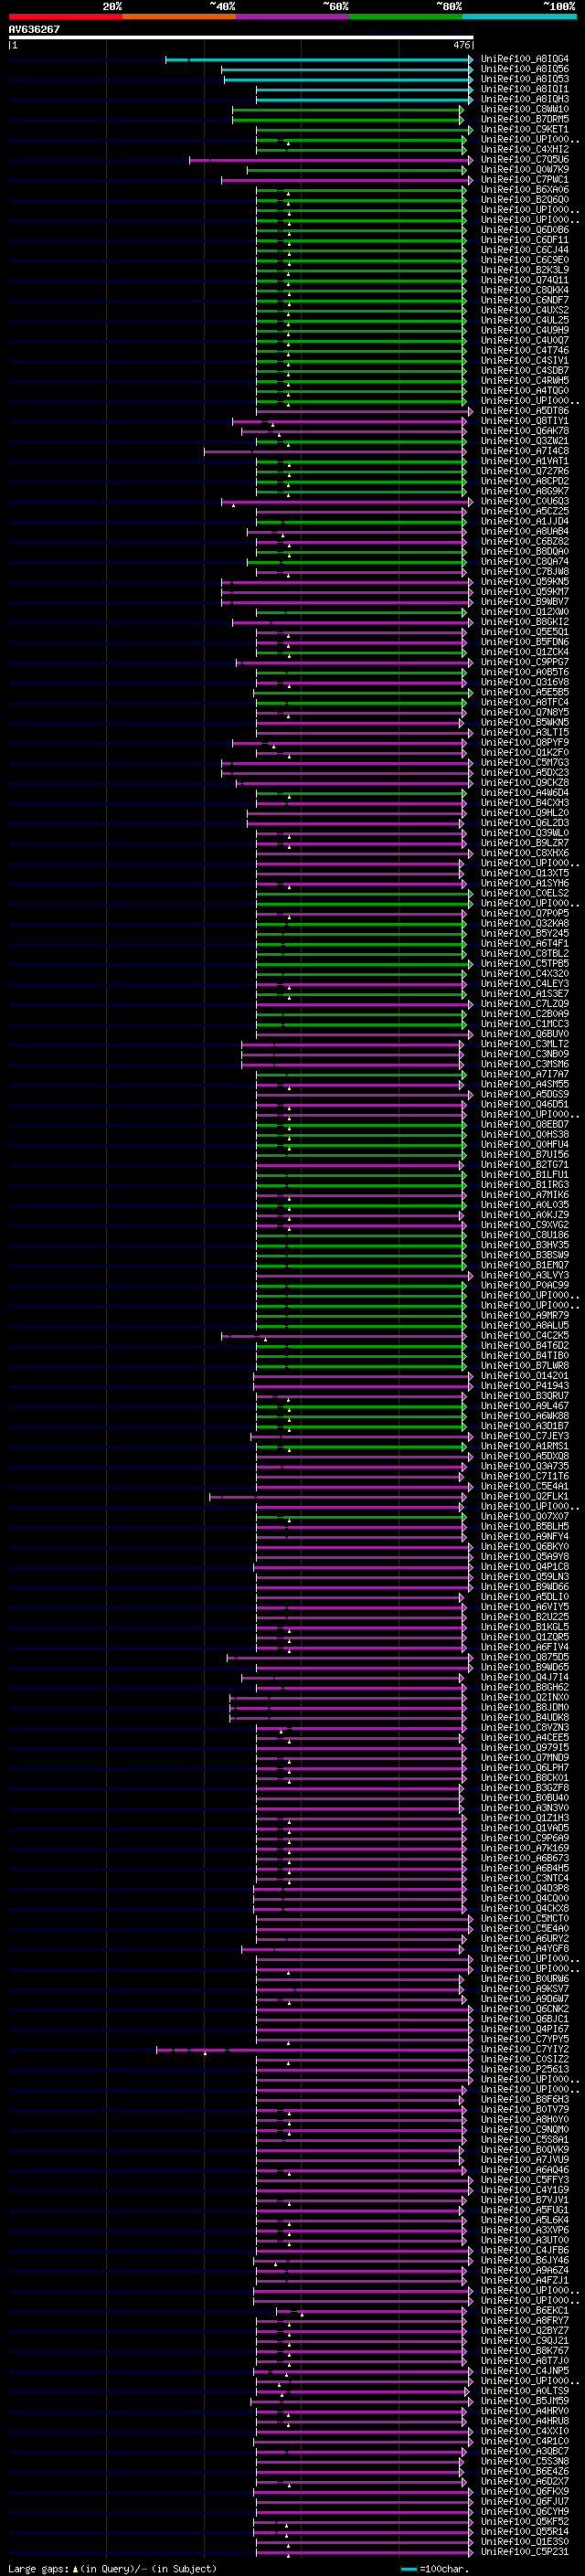
Task: Select the UniRef100_Q2BYZ7 label
Action: point(525,2330)
